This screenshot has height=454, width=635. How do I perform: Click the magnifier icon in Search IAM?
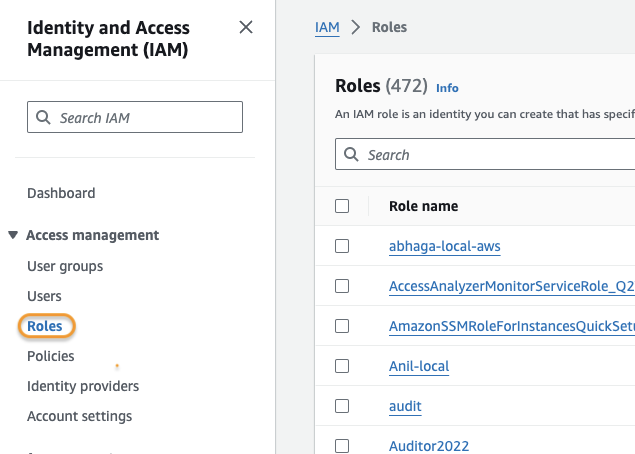click(43, 118)
